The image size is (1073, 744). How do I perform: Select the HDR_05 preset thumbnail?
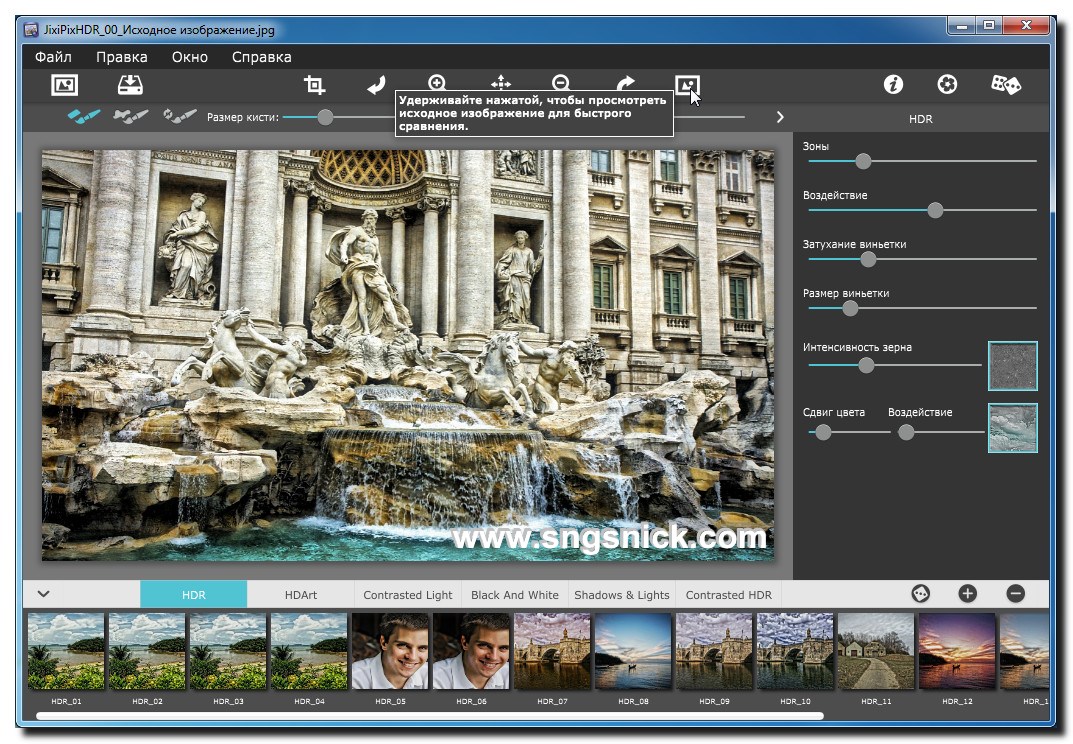(x=390, y=651)
